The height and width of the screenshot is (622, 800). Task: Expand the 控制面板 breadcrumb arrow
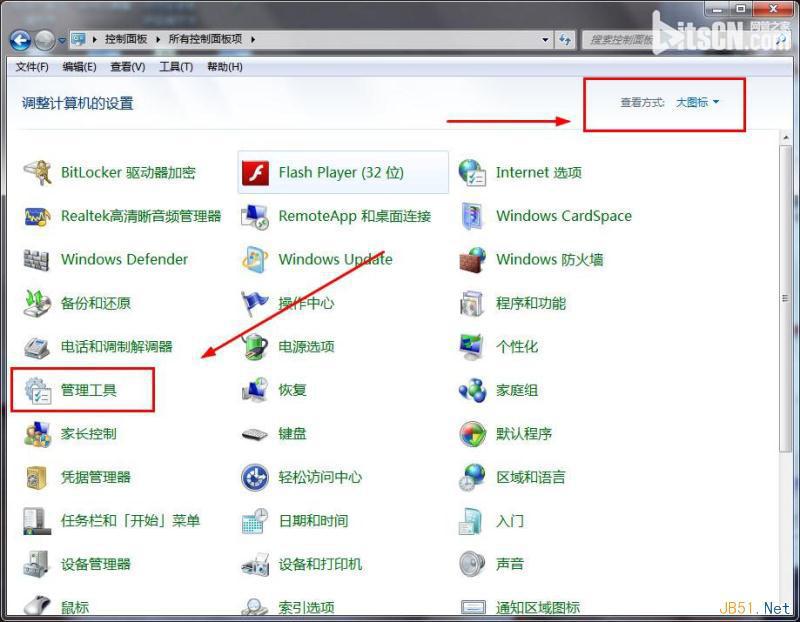point(158,39)
